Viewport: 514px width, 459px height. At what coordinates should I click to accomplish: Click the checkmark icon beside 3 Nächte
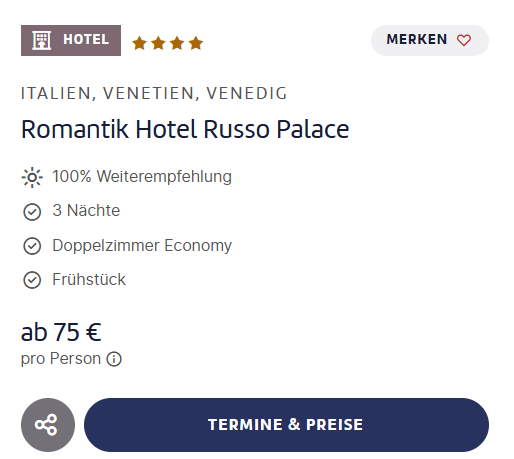tap(32, 212)
